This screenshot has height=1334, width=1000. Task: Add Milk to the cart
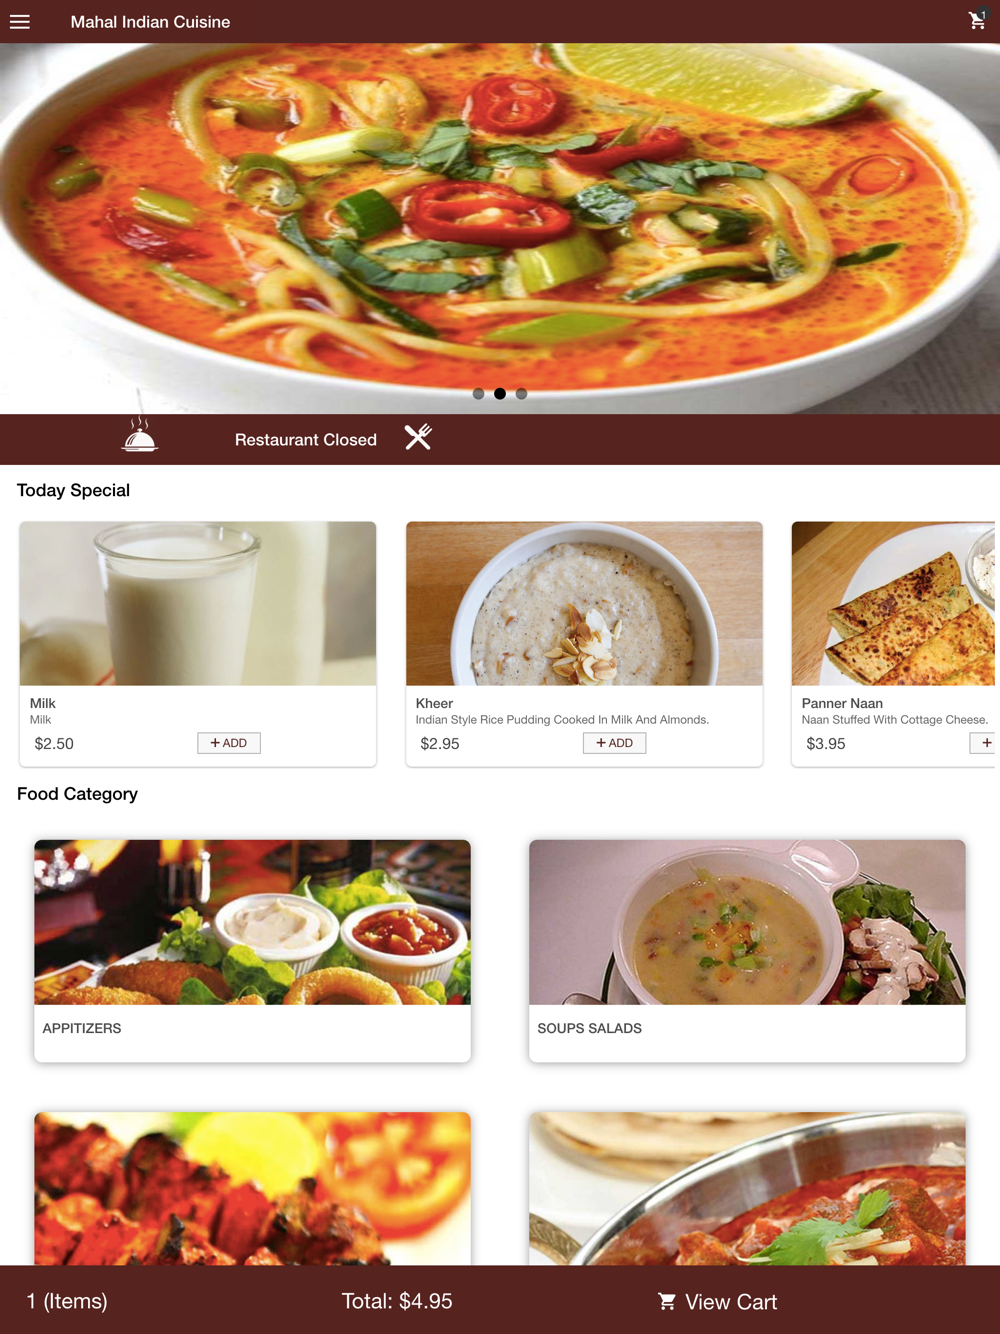[x=229, y=743]
